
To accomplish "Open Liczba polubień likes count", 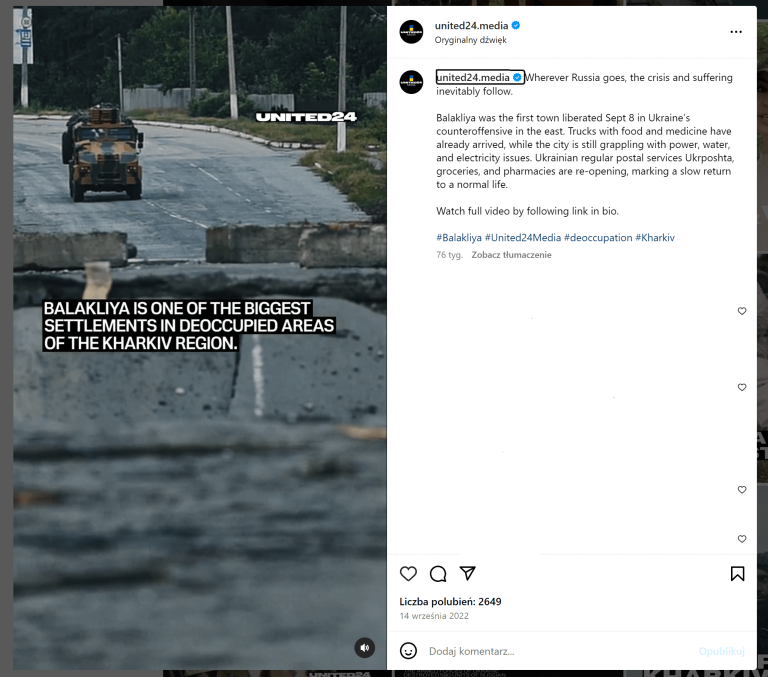I will 450,602.
